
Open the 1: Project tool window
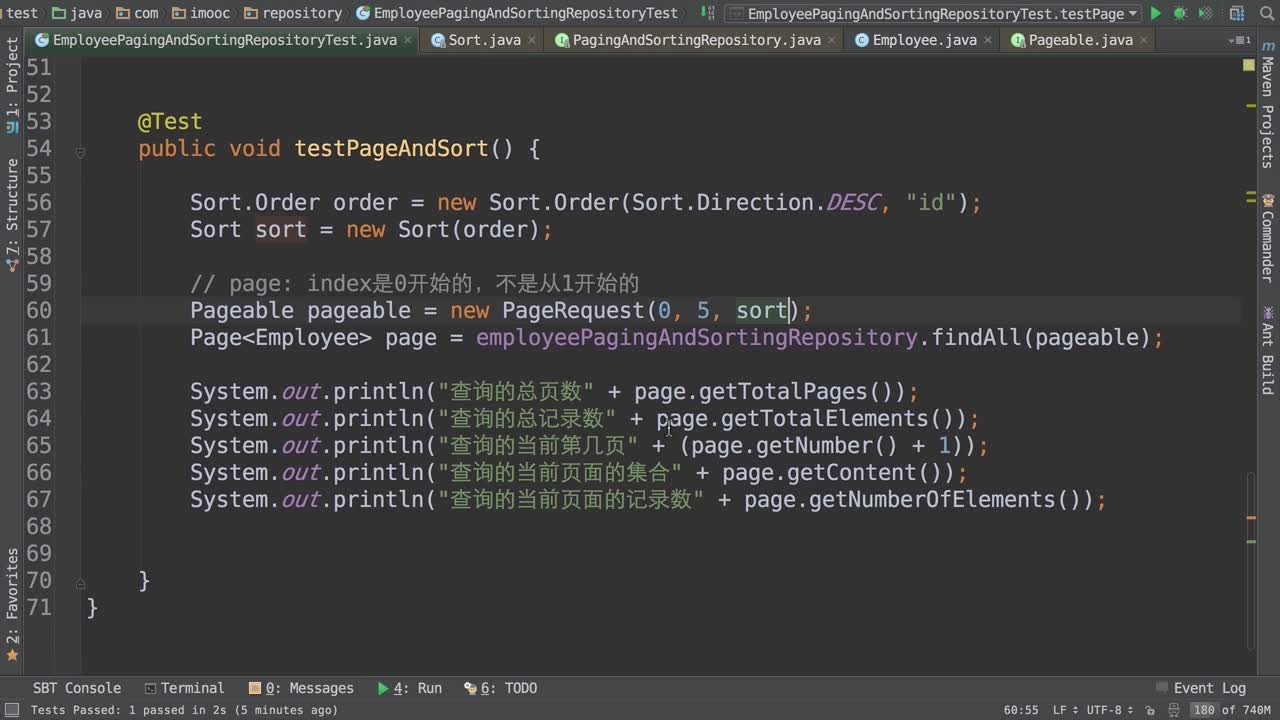12,85
